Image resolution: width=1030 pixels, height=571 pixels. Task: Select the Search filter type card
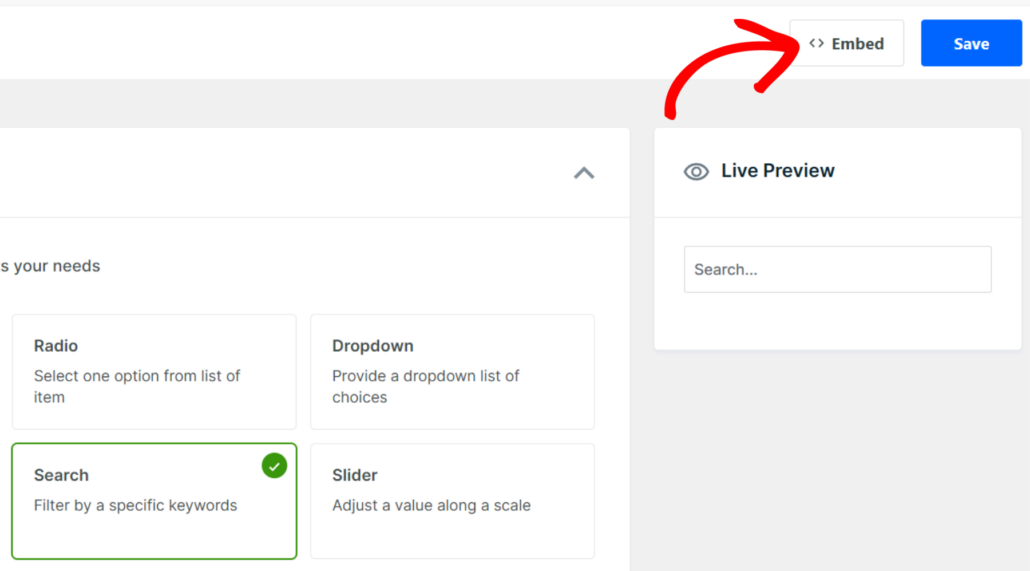coord(154,501)
